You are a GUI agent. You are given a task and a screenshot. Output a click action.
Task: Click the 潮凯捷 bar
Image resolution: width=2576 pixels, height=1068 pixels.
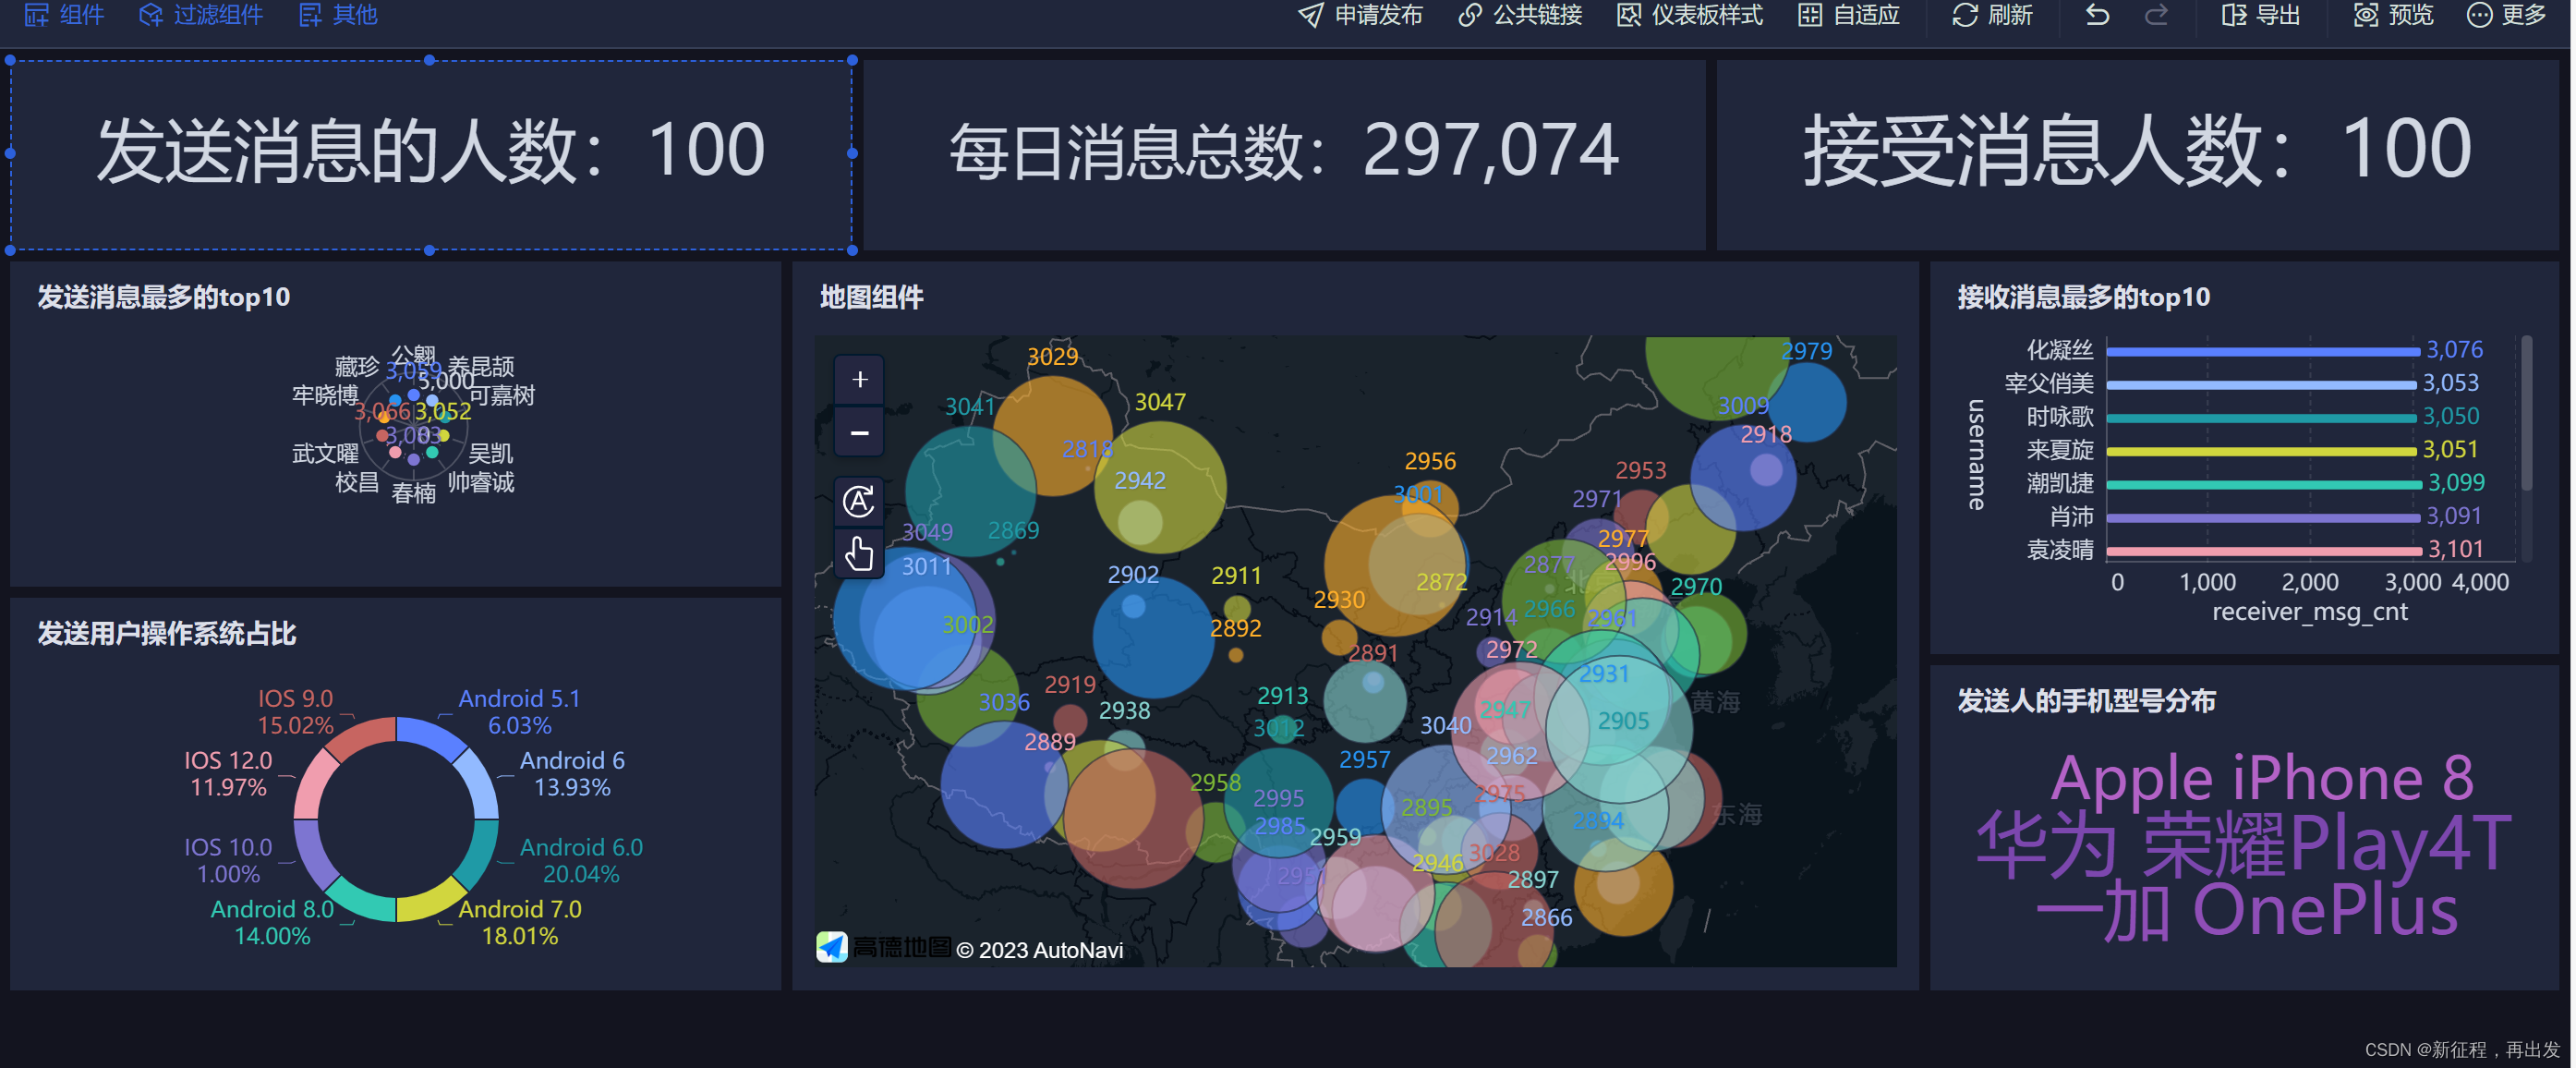pyautogui.click(x=2264, y=484)
